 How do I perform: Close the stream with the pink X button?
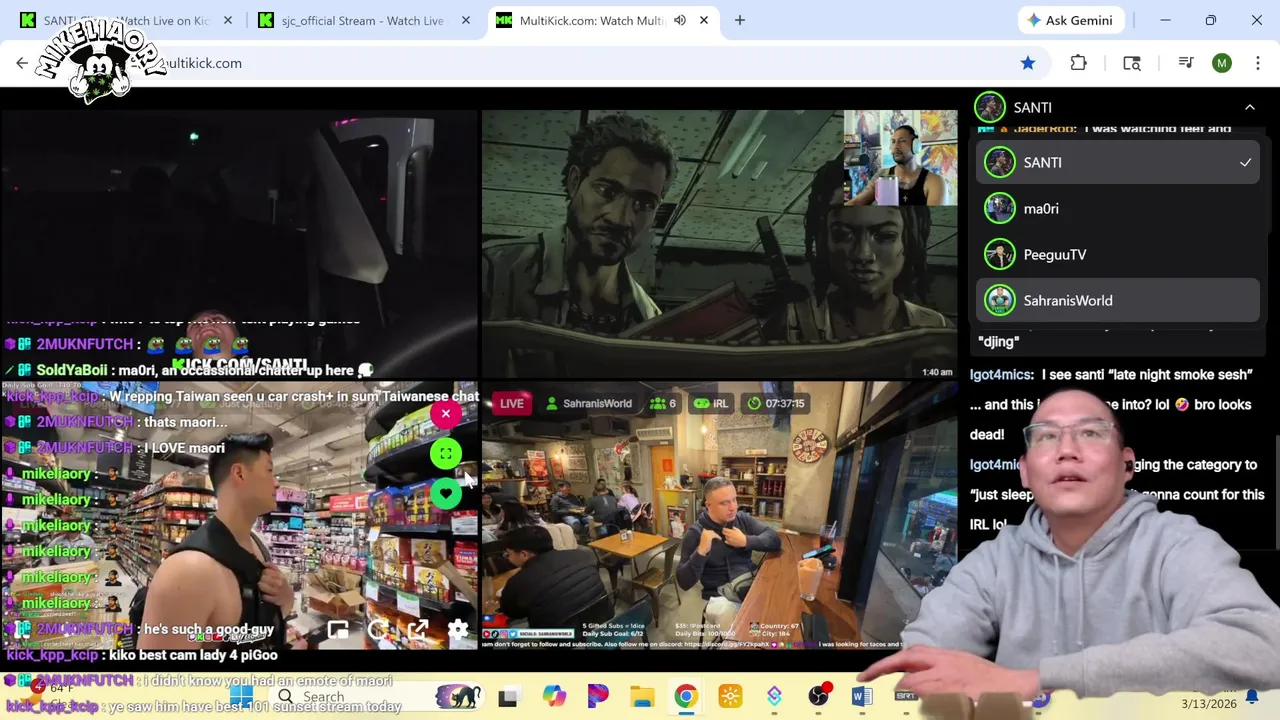446,414
